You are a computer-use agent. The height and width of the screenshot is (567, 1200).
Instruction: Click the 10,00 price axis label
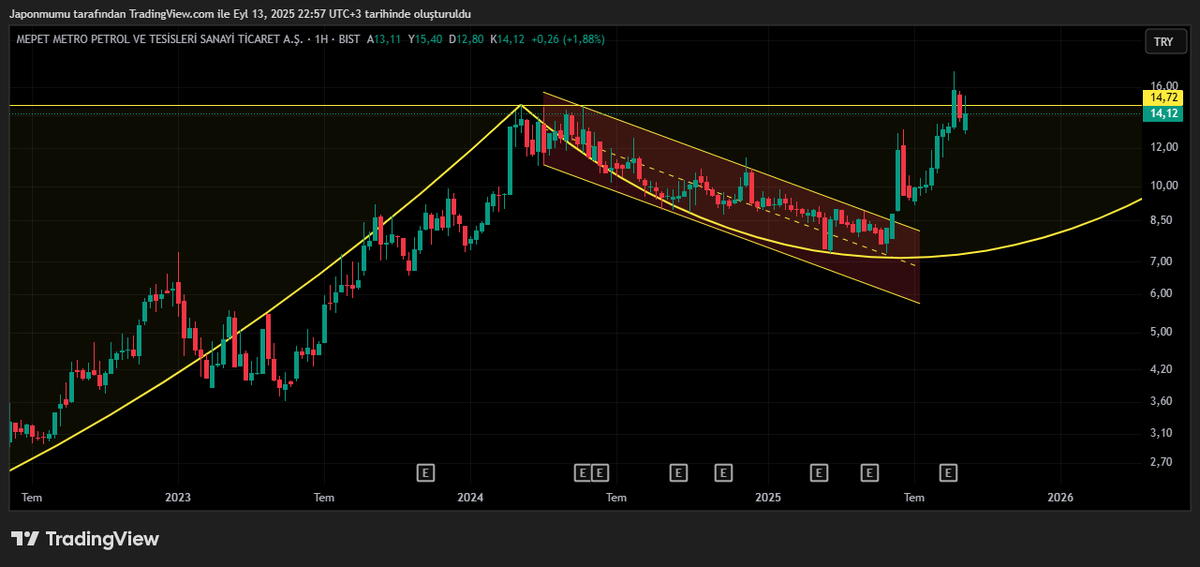pyautogui.click(x=1163, y=185)
